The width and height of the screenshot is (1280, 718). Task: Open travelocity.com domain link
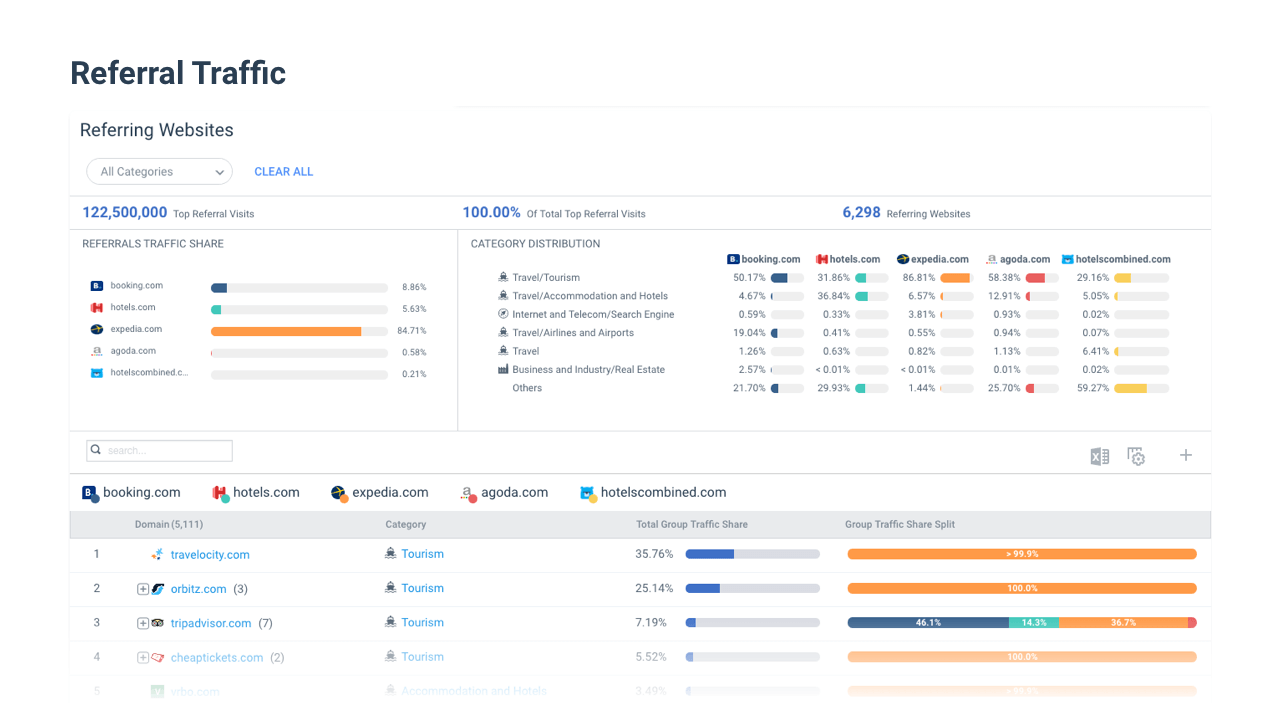point(210,555)
